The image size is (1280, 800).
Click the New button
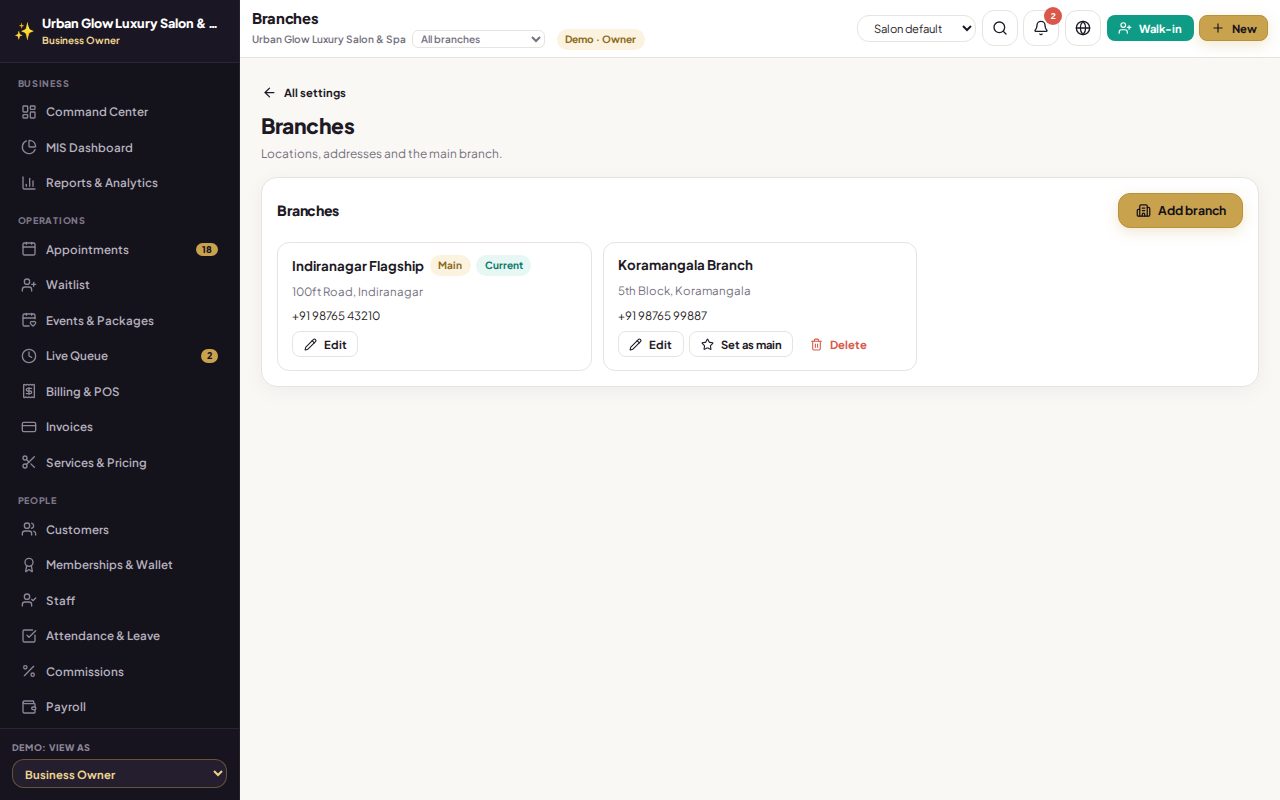(x=1233, y=28)
